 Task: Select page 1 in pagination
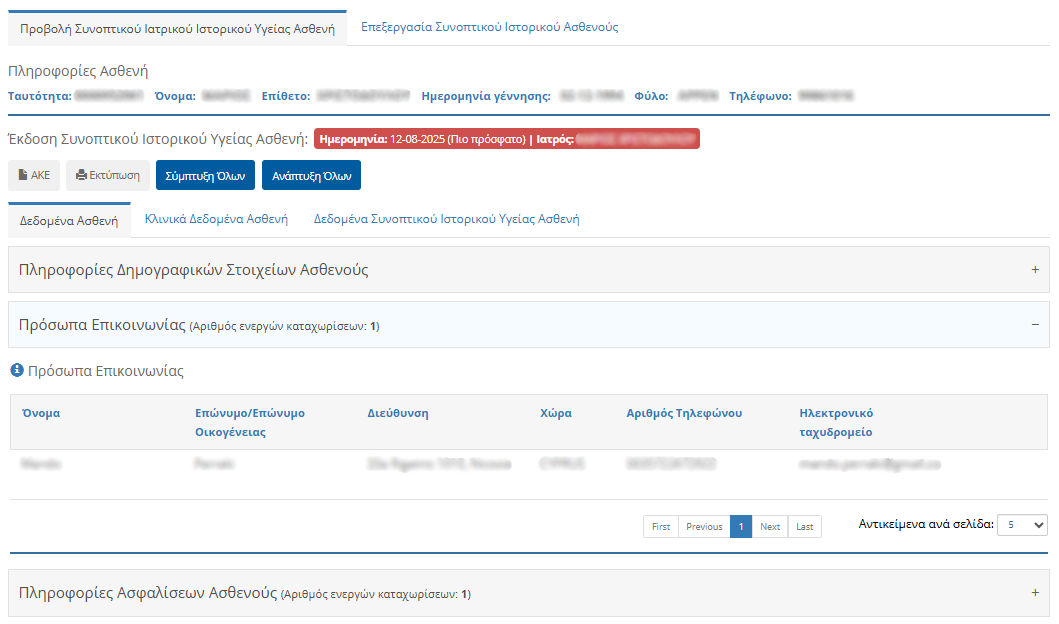click(x=741, y=527)
